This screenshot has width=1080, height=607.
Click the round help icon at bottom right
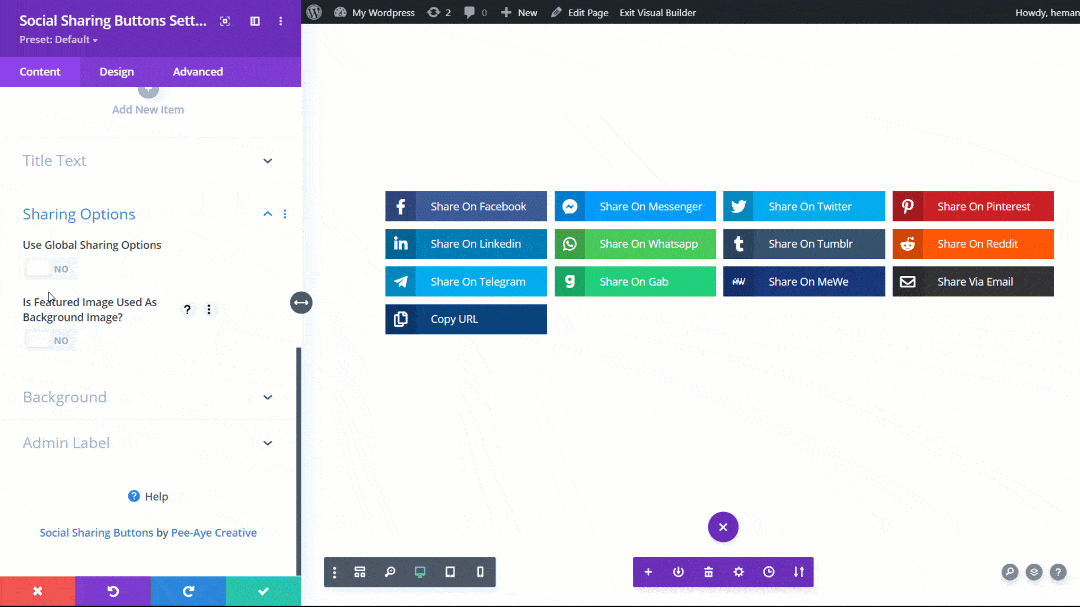pyautogui.click(x=1058, y=572)
